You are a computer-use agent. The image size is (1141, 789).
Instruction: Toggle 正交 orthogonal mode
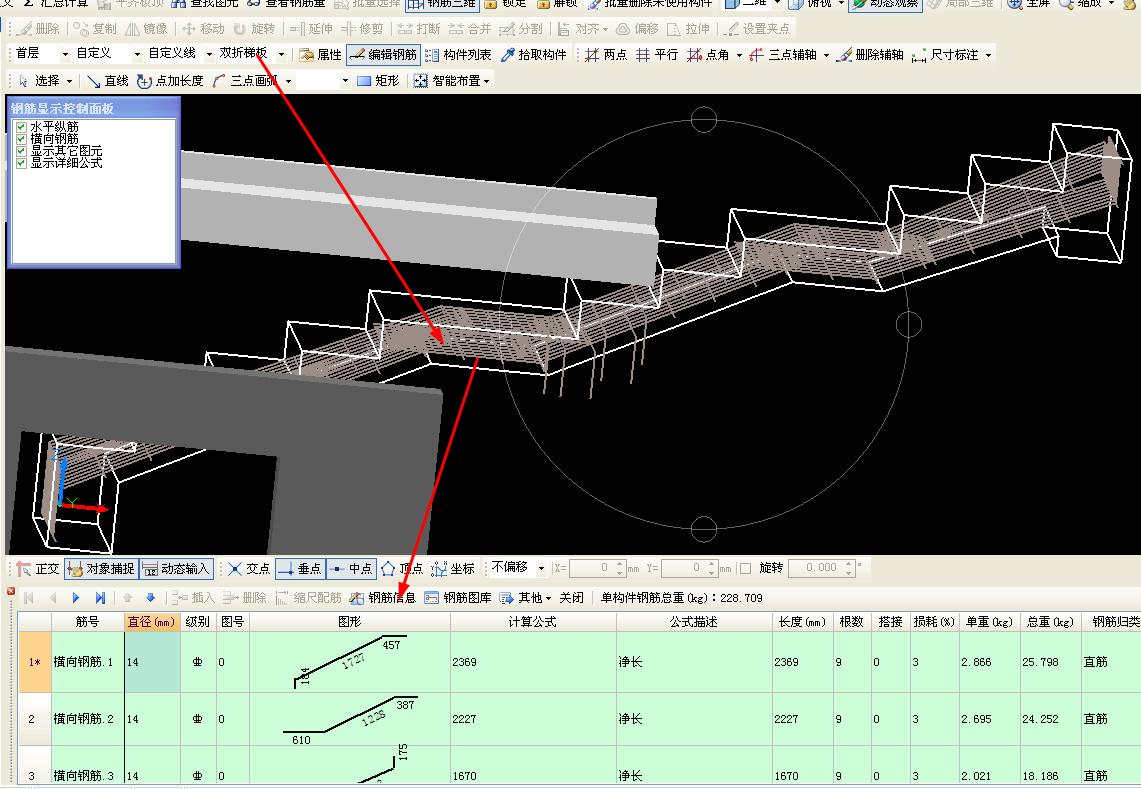tap(38, 568)
